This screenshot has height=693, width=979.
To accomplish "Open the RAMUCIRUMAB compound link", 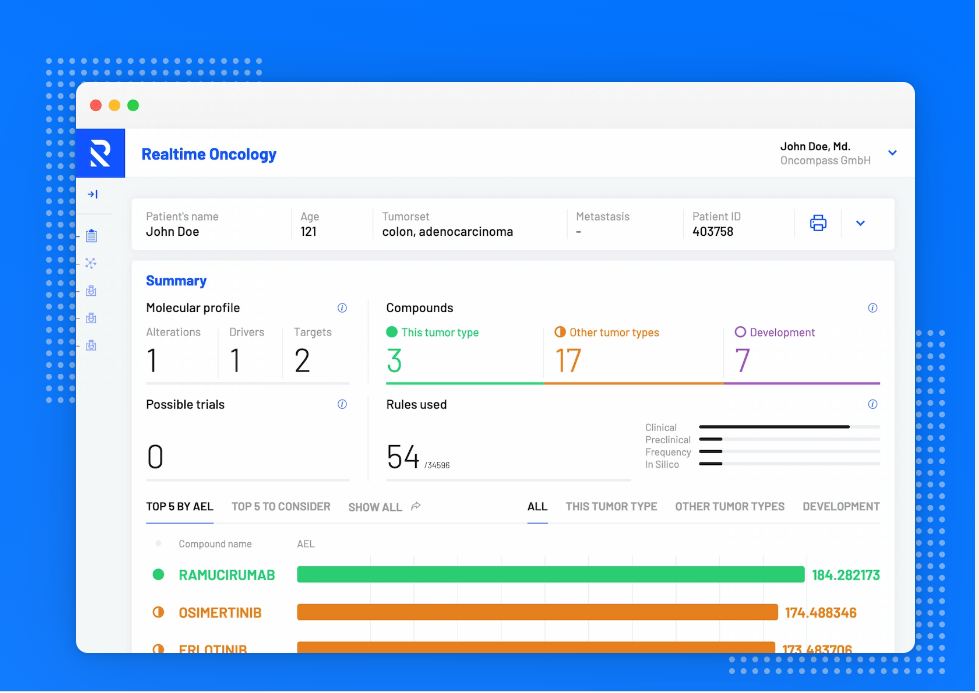I will (x=227, y=575).
